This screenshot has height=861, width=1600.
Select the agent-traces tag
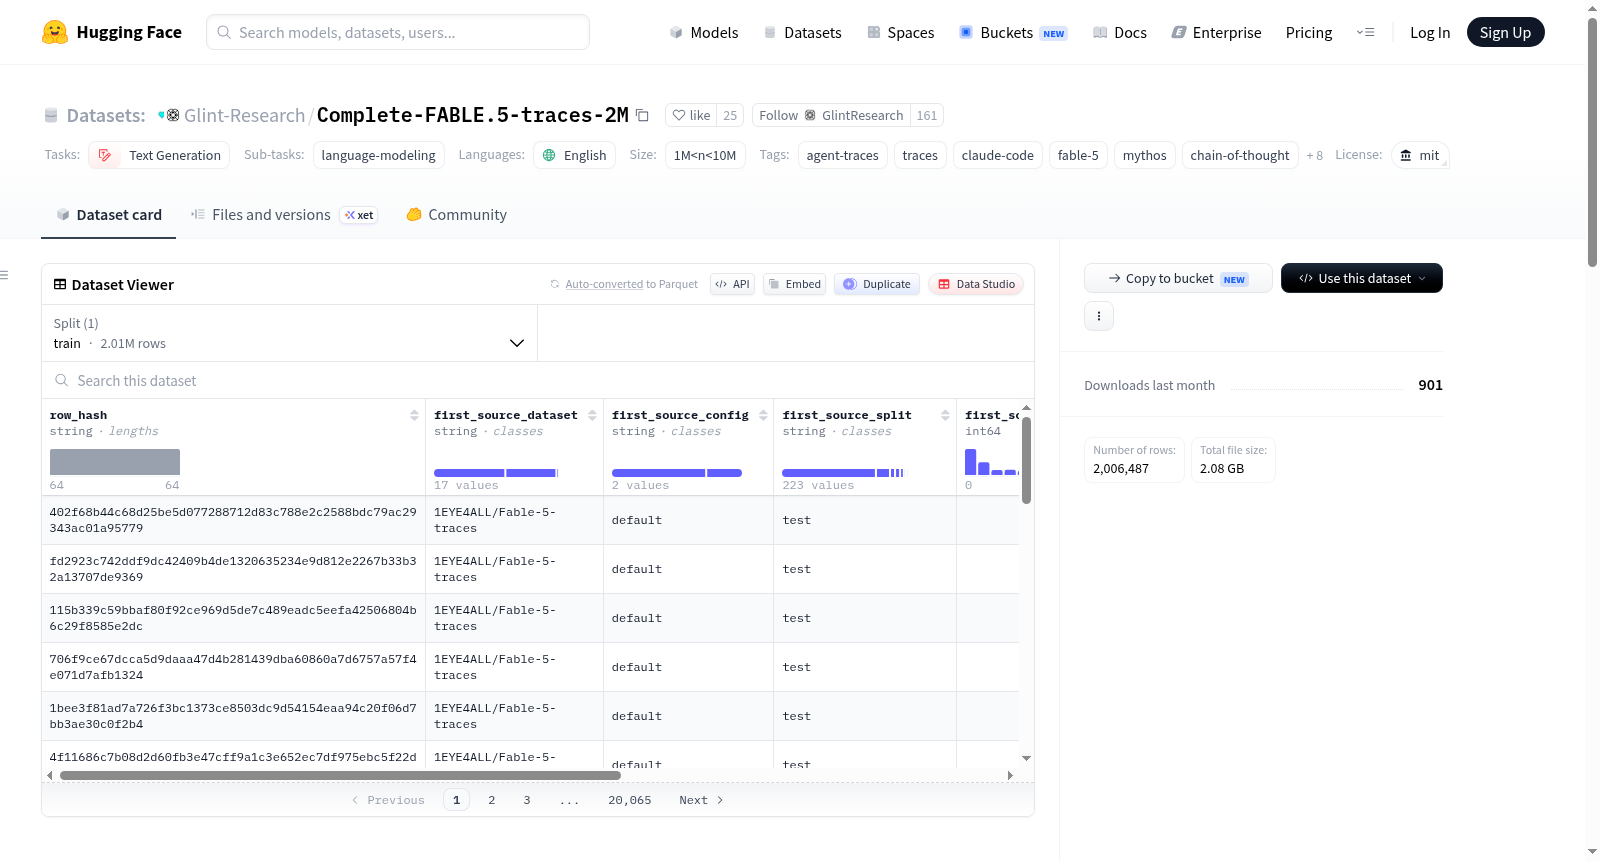point(842,155)
